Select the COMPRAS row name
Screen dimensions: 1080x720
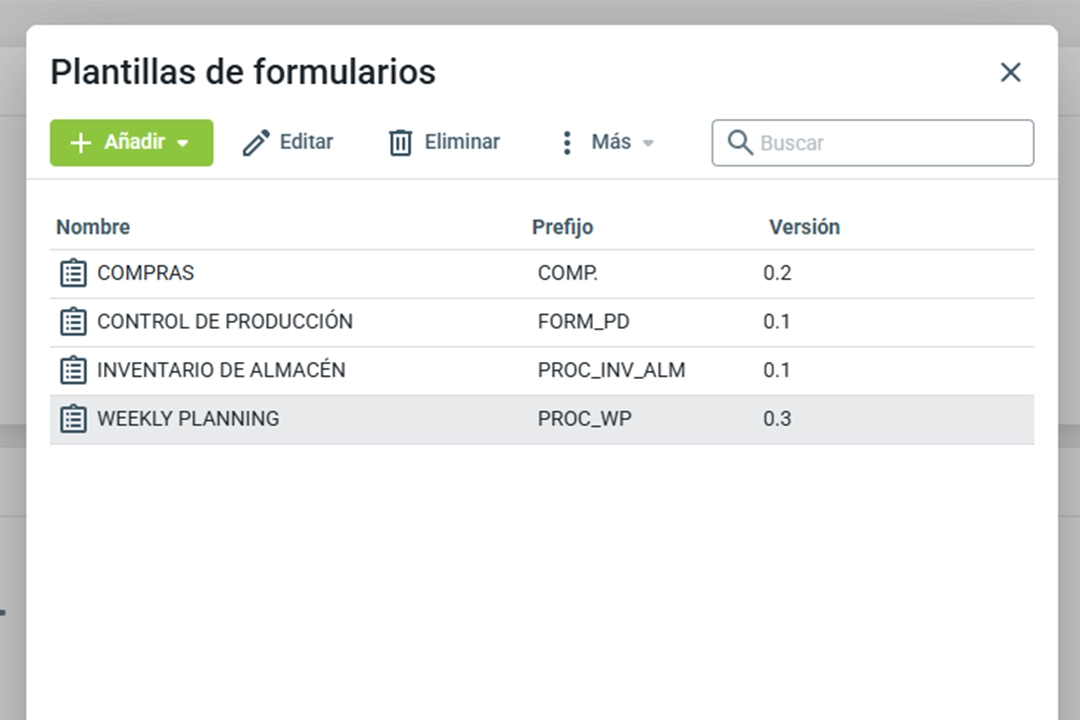point(146,273)
